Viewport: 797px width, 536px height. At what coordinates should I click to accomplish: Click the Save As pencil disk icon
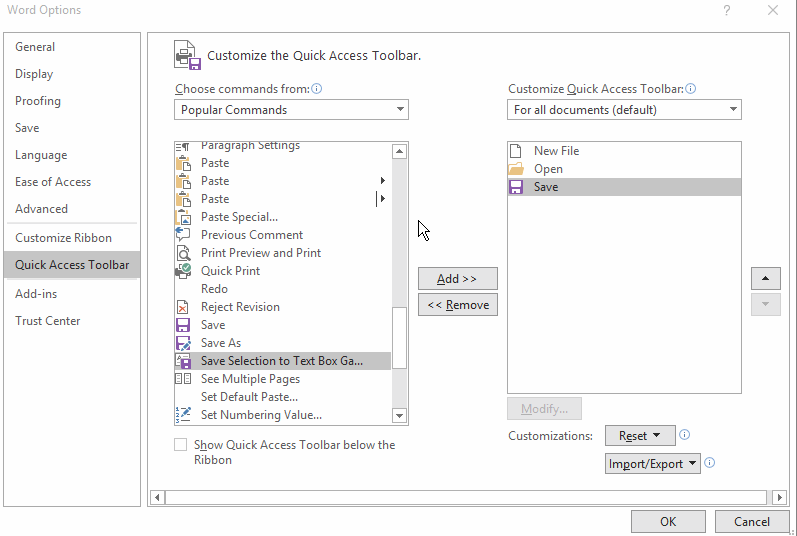click(x=183, y=343)
